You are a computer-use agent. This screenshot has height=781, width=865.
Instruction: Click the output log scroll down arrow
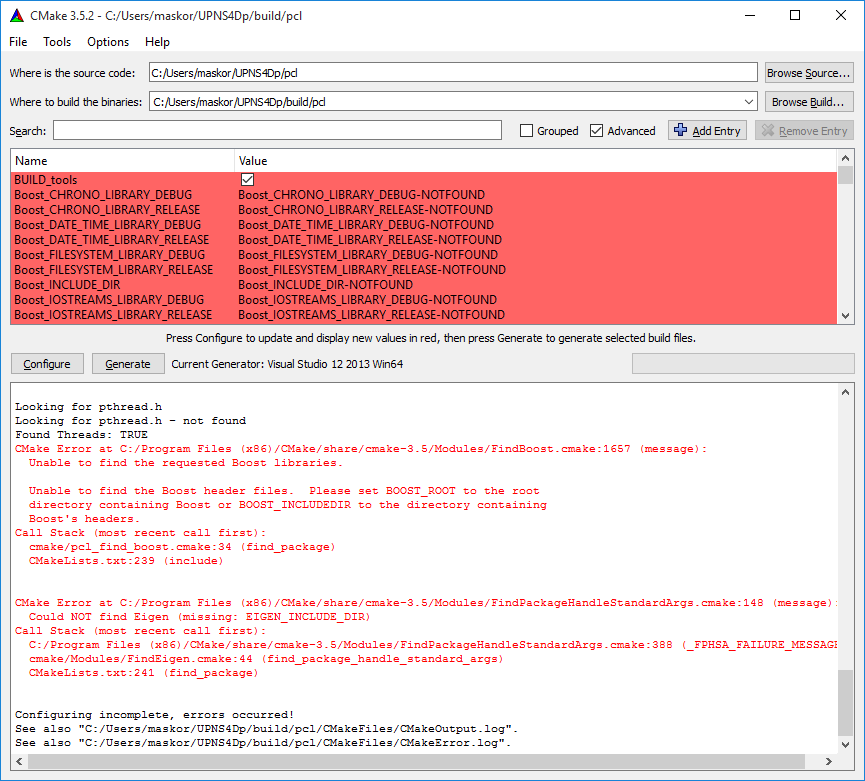846,745
